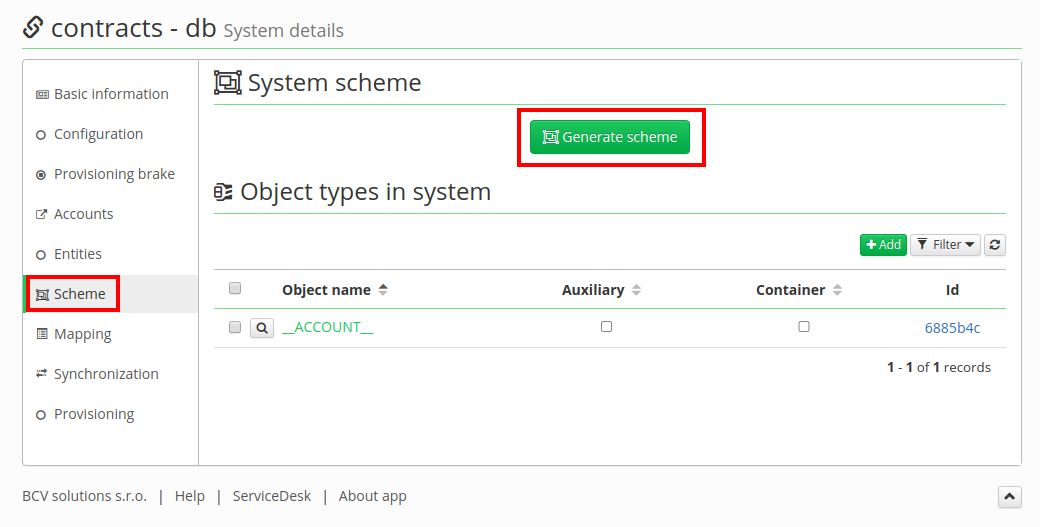Screen dimensions: 1040x527
Task: Open the Mapping tab in sidebar
Action: pyautogui.click(x=82, y=334)
